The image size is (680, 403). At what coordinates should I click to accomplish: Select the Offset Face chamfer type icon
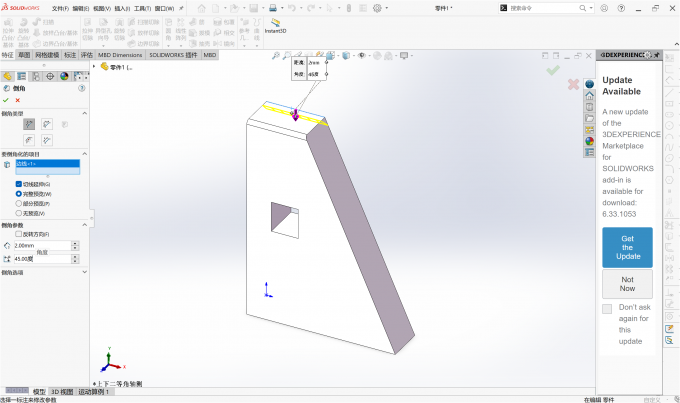point(29,140)
